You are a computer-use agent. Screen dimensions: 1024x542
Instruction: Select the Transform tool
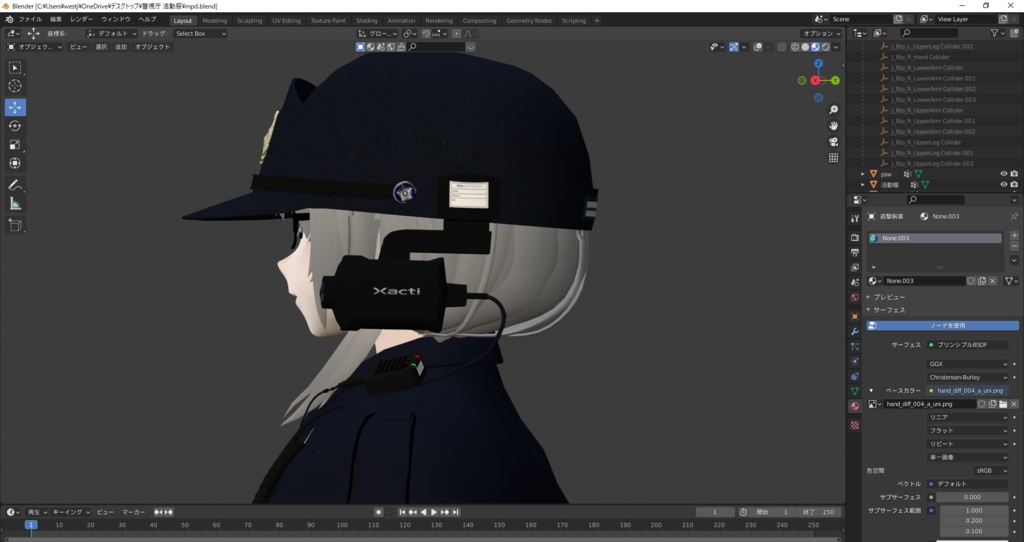[x=15, y=164]
